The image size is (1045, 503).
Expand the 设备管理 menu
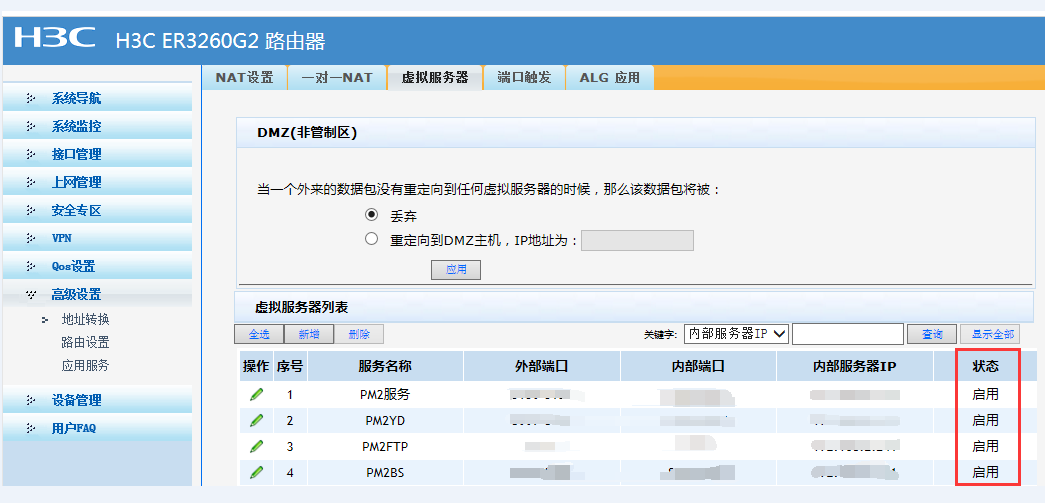click(x=97, y=400)
